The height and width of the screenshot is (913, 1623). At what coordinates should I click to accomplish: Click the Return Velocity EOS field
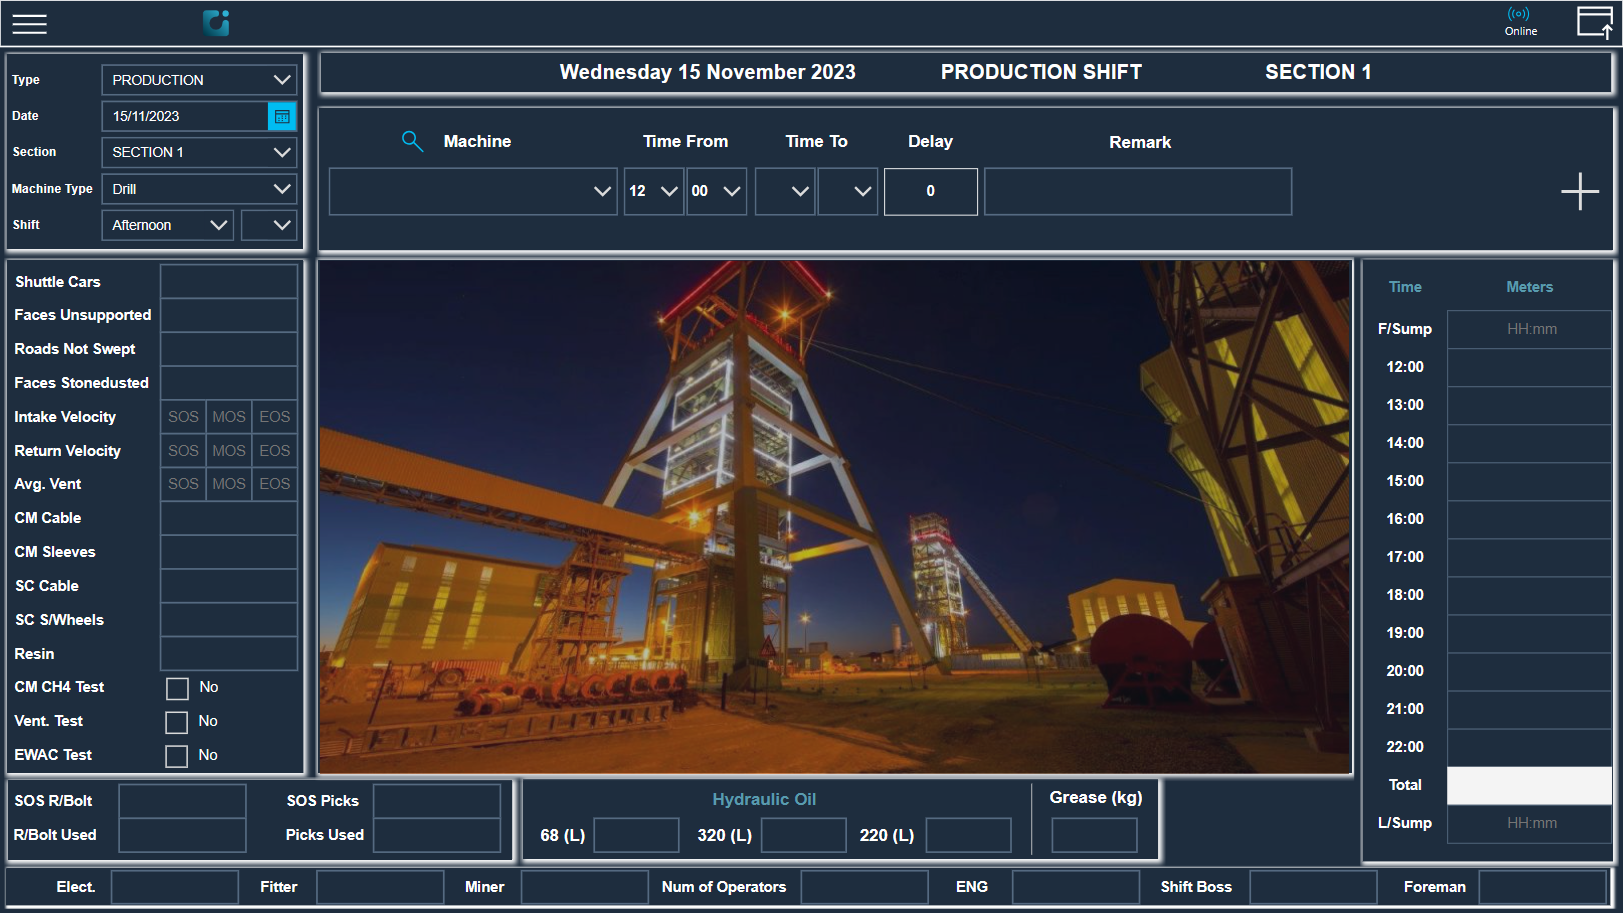tap(274, 451)
